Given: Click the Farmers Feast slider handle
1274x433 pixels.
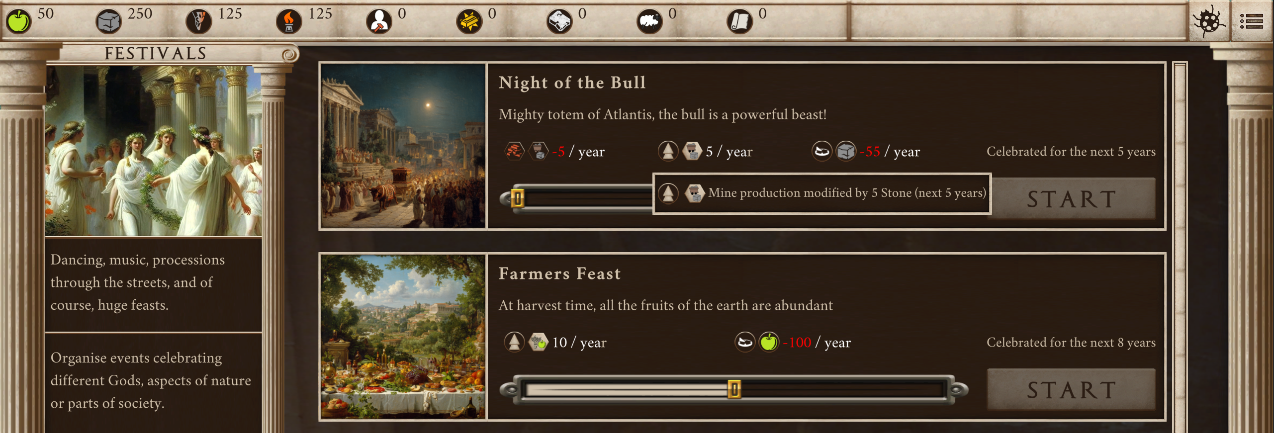Looking at the screenshot, I should (734, 388).
